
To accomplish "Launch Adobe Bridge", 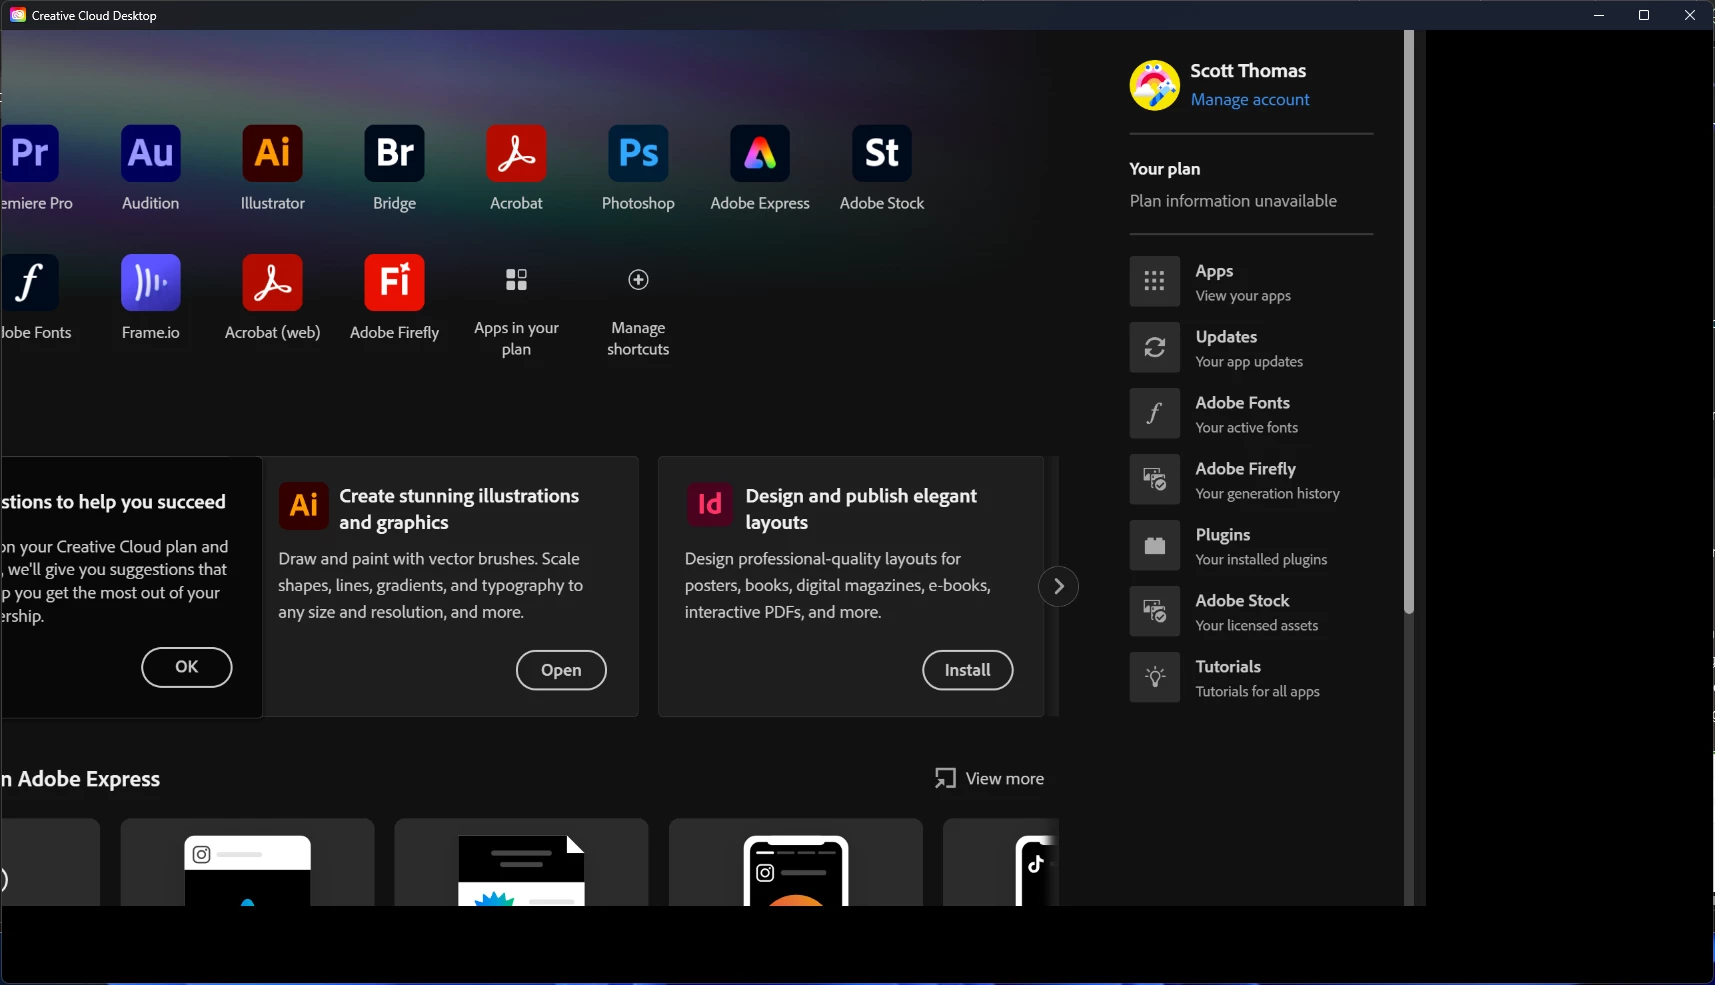I will point(395,153).
